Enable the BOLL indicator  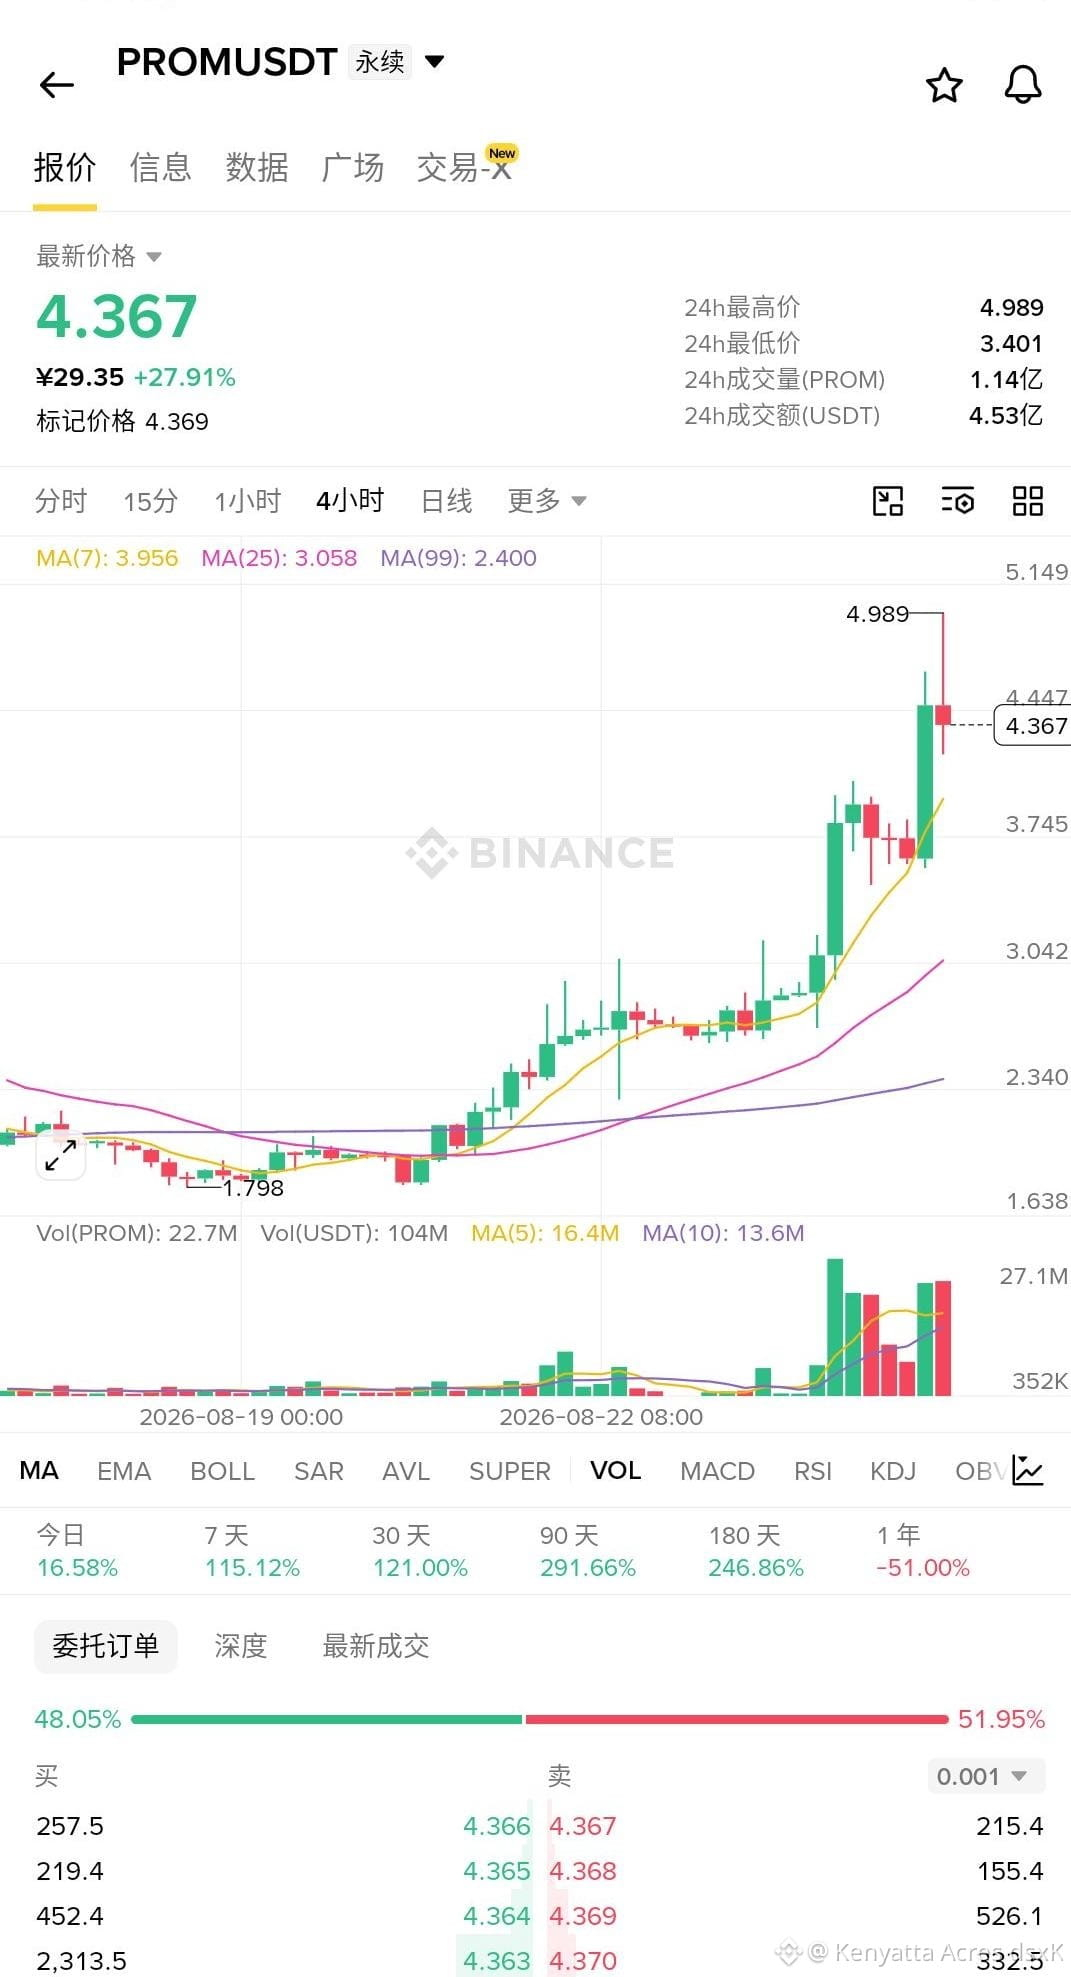[x=223, y=1470]
